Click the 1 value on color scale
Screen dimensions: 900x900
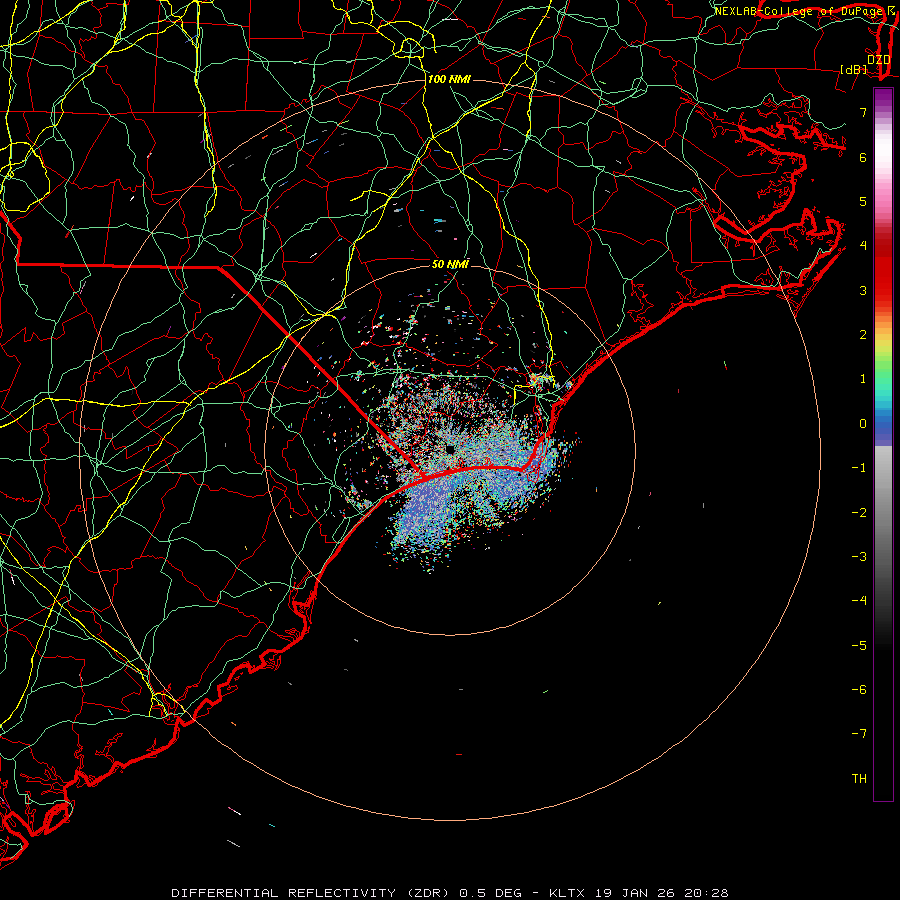pos(863,379)
